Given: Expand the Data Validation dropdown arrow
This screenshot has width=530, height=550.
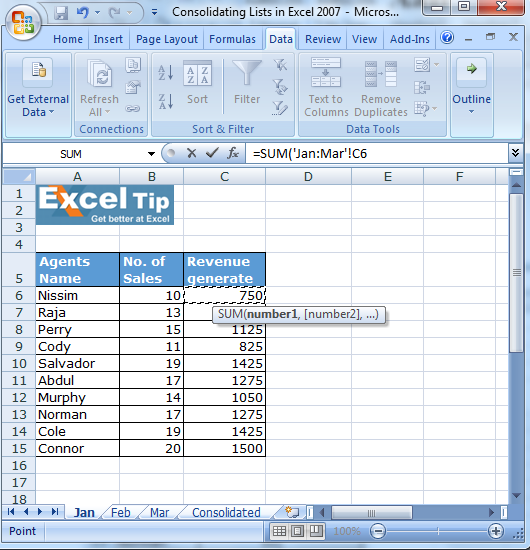Looking at the screenshot, I should tap(437, 65).
